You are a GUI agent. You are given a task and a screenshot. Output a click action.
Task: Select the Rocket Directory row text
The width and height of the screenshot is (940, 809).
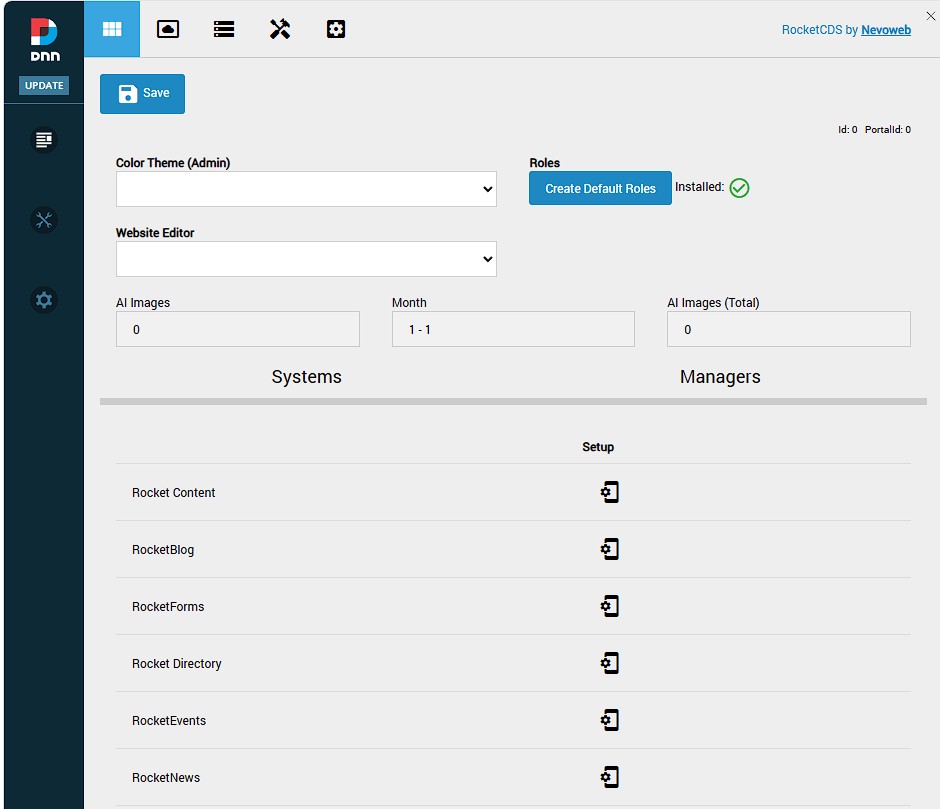pyautogui.click(x=177, y=663)
